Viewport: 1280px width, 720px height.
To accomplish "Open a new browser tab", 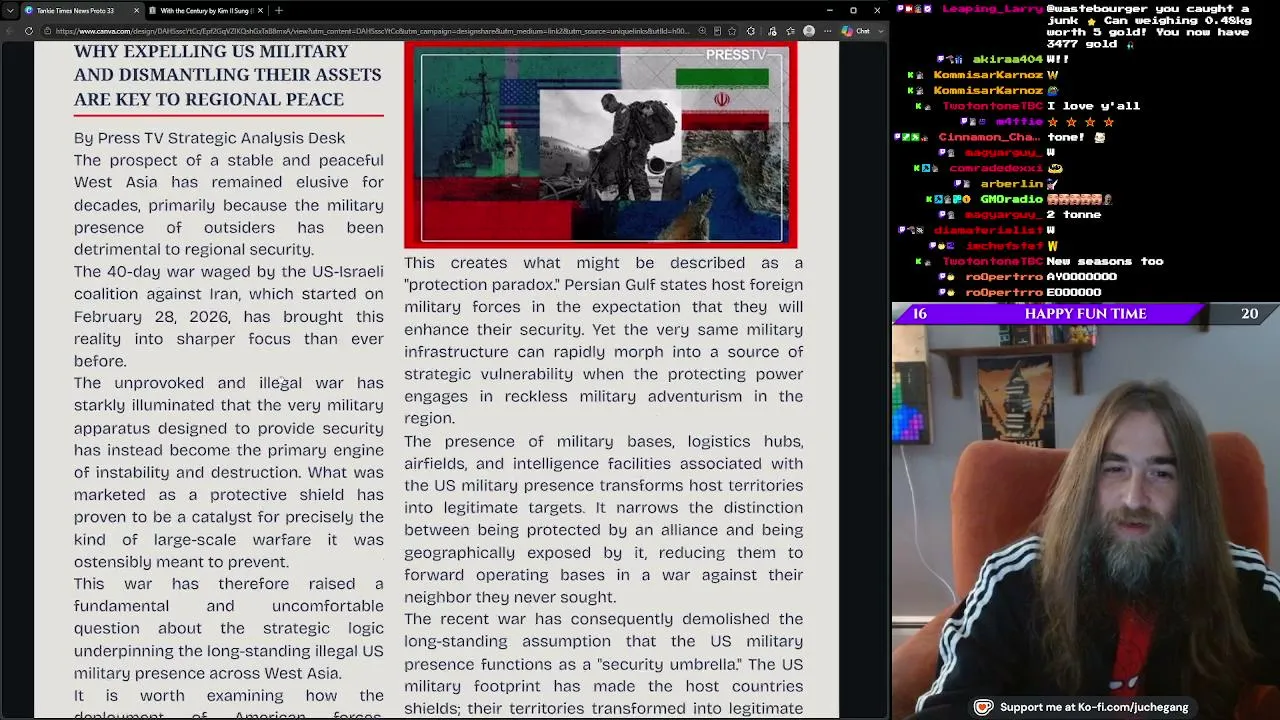I will pos(279,10).
